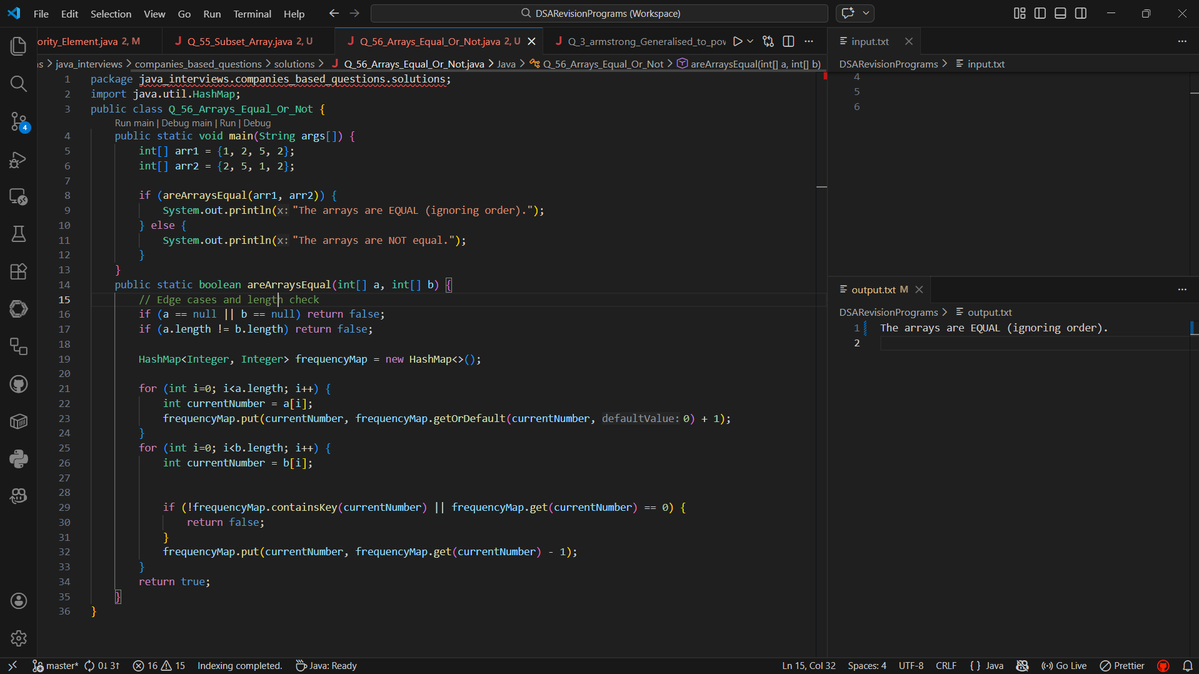This screenshot has height=674, width=1199.
Task: Click 'Debug main' CodeLens link
Action: [x=187, y=122]
